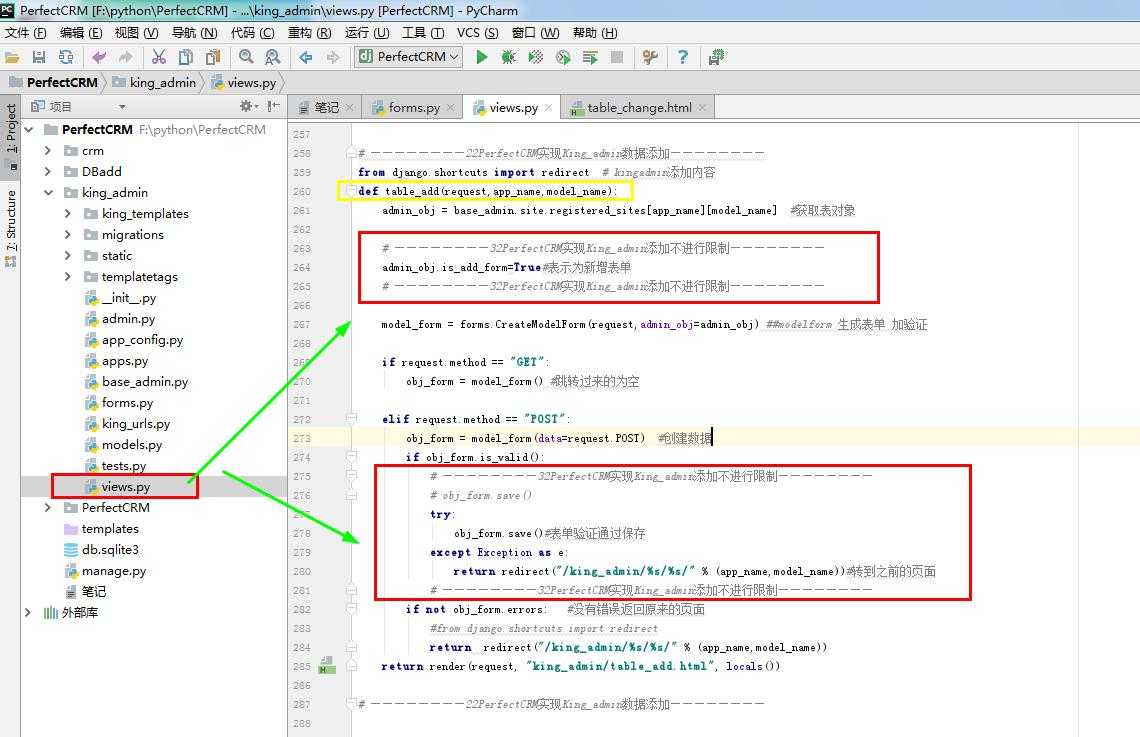1140x737 pixels.
Task: Click Run with Coverage icon
Action: click(536, 57)
